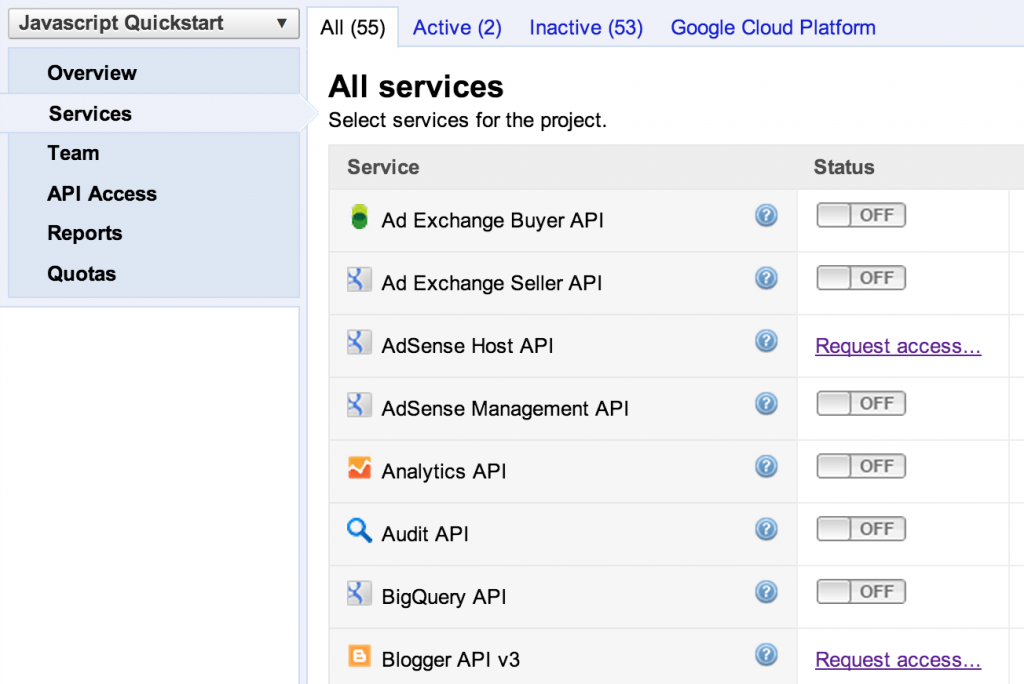Click the Analytics API chart icon
Image resolution: width=1024 pixels, height=684 pixels.
(x=359, y=468)
